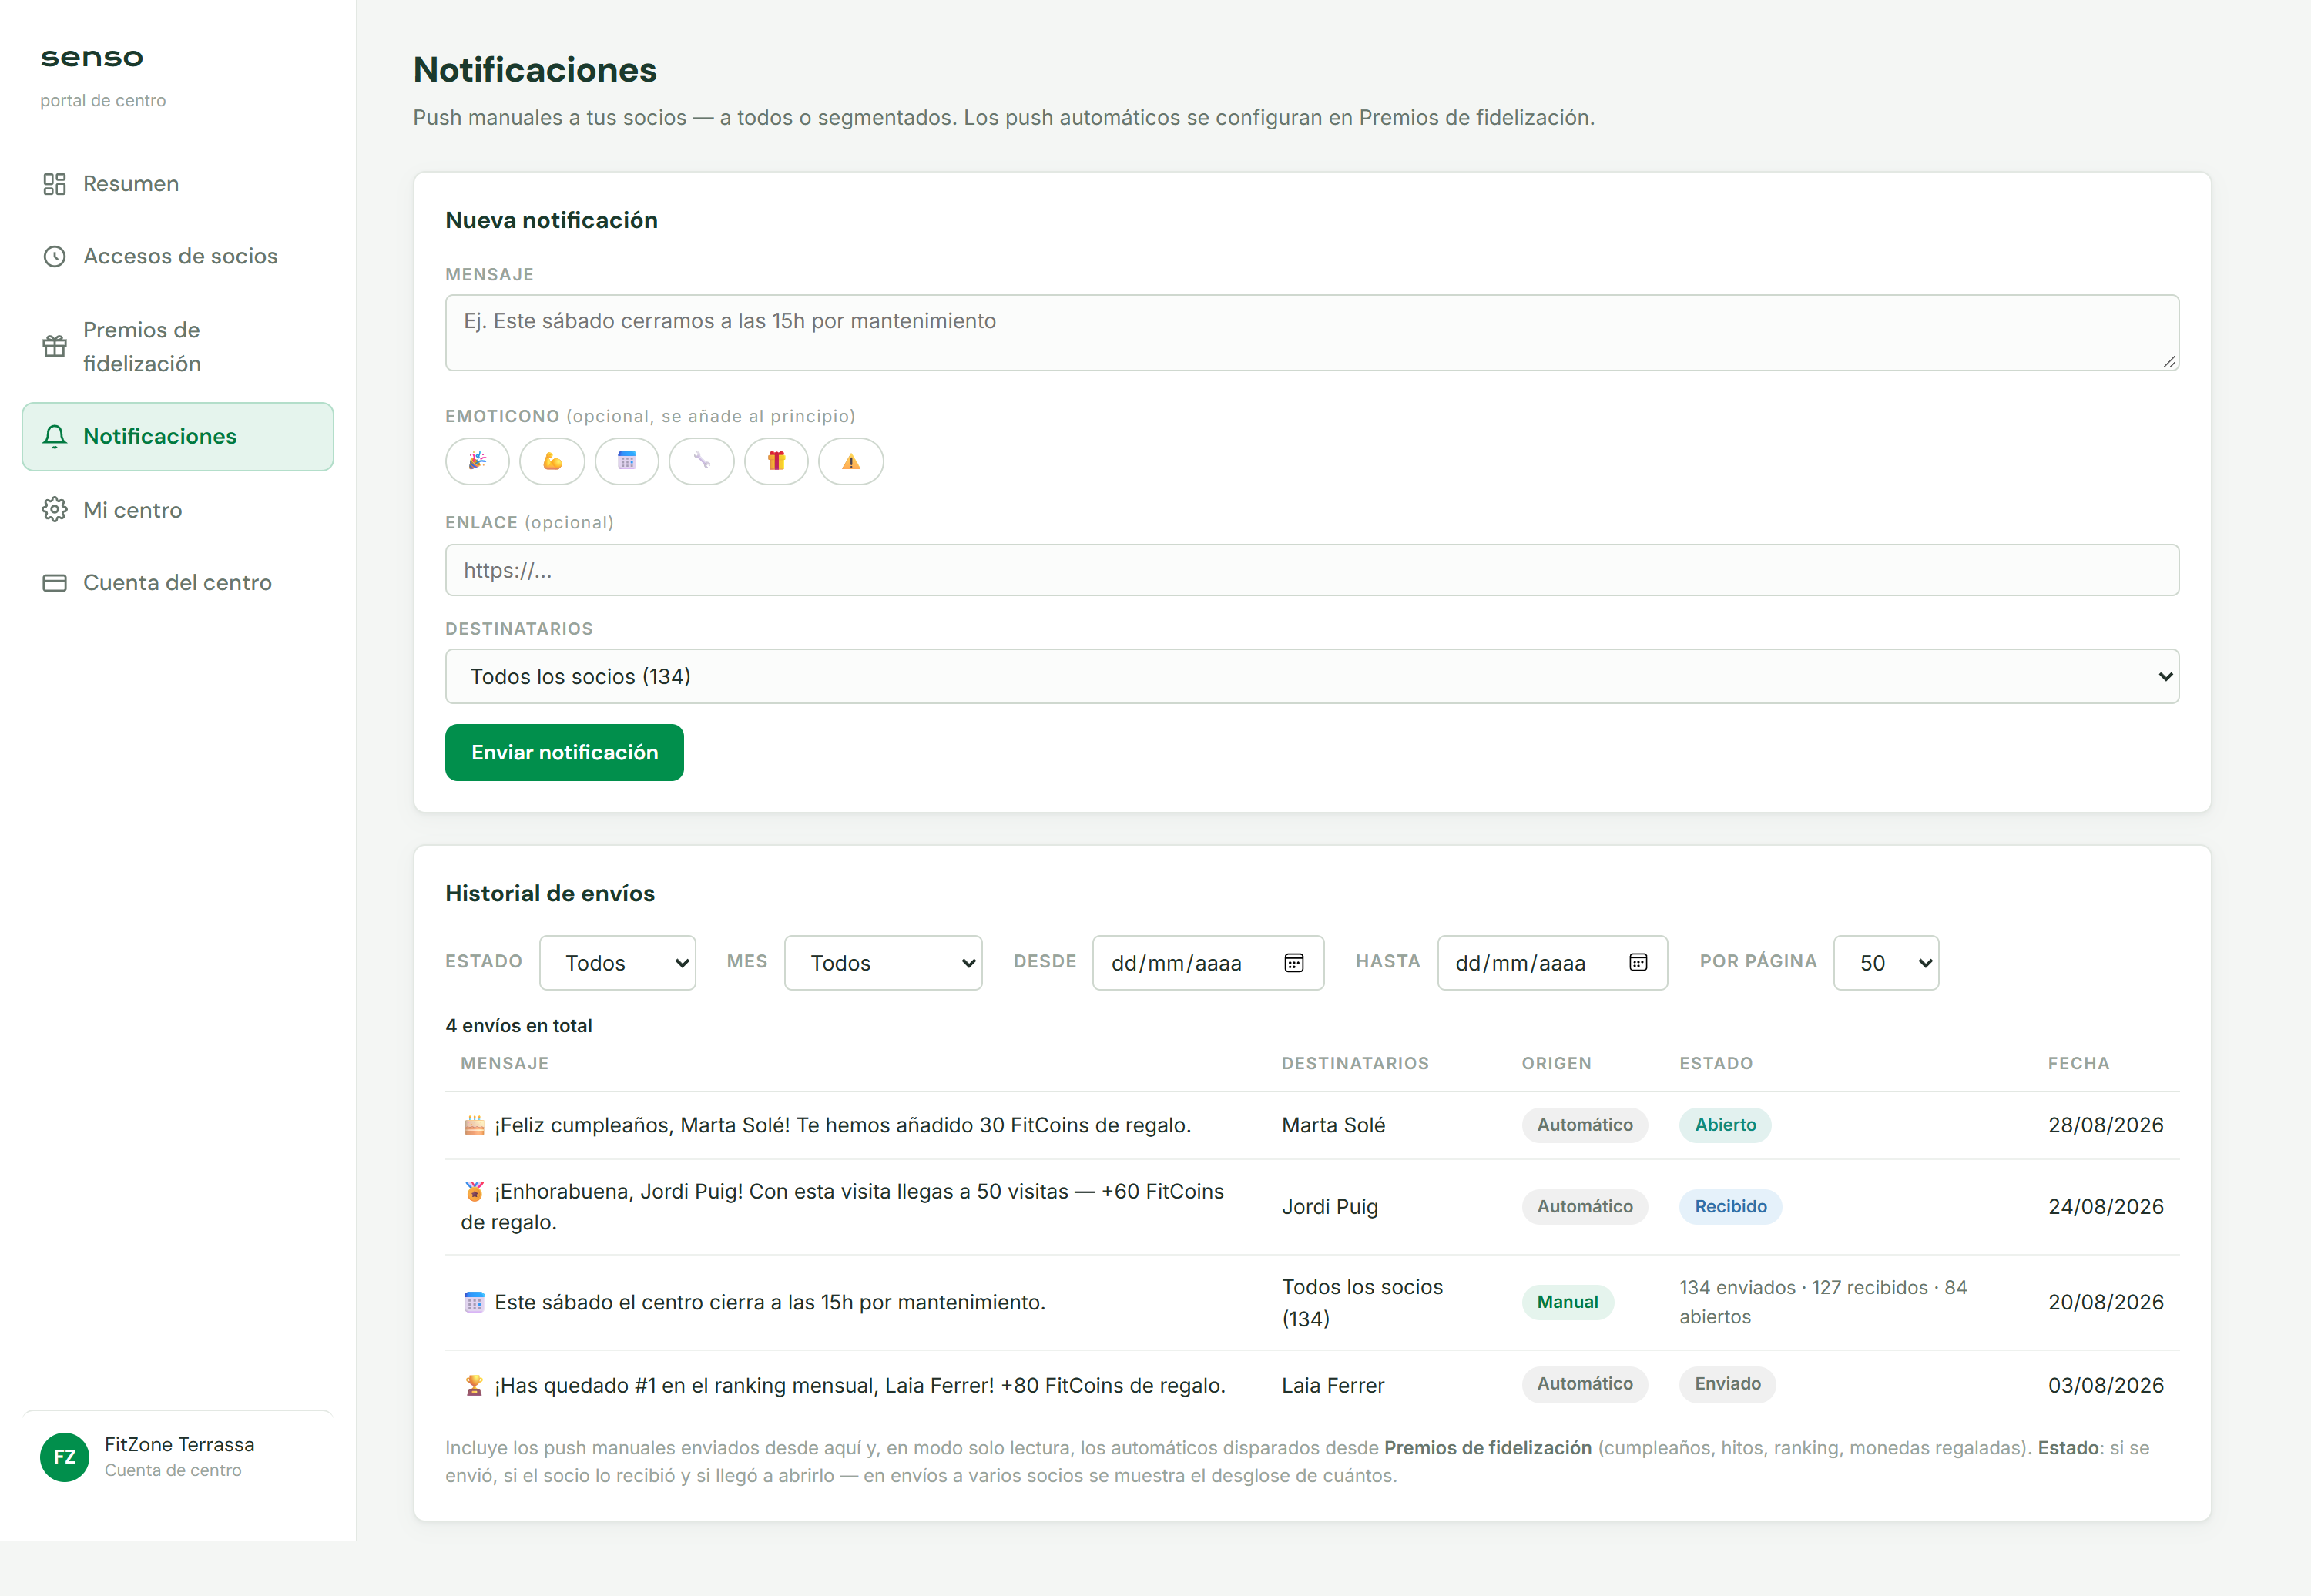Click the FZ account avatar
2311x1596 pixels.
tap(65, 1457)
